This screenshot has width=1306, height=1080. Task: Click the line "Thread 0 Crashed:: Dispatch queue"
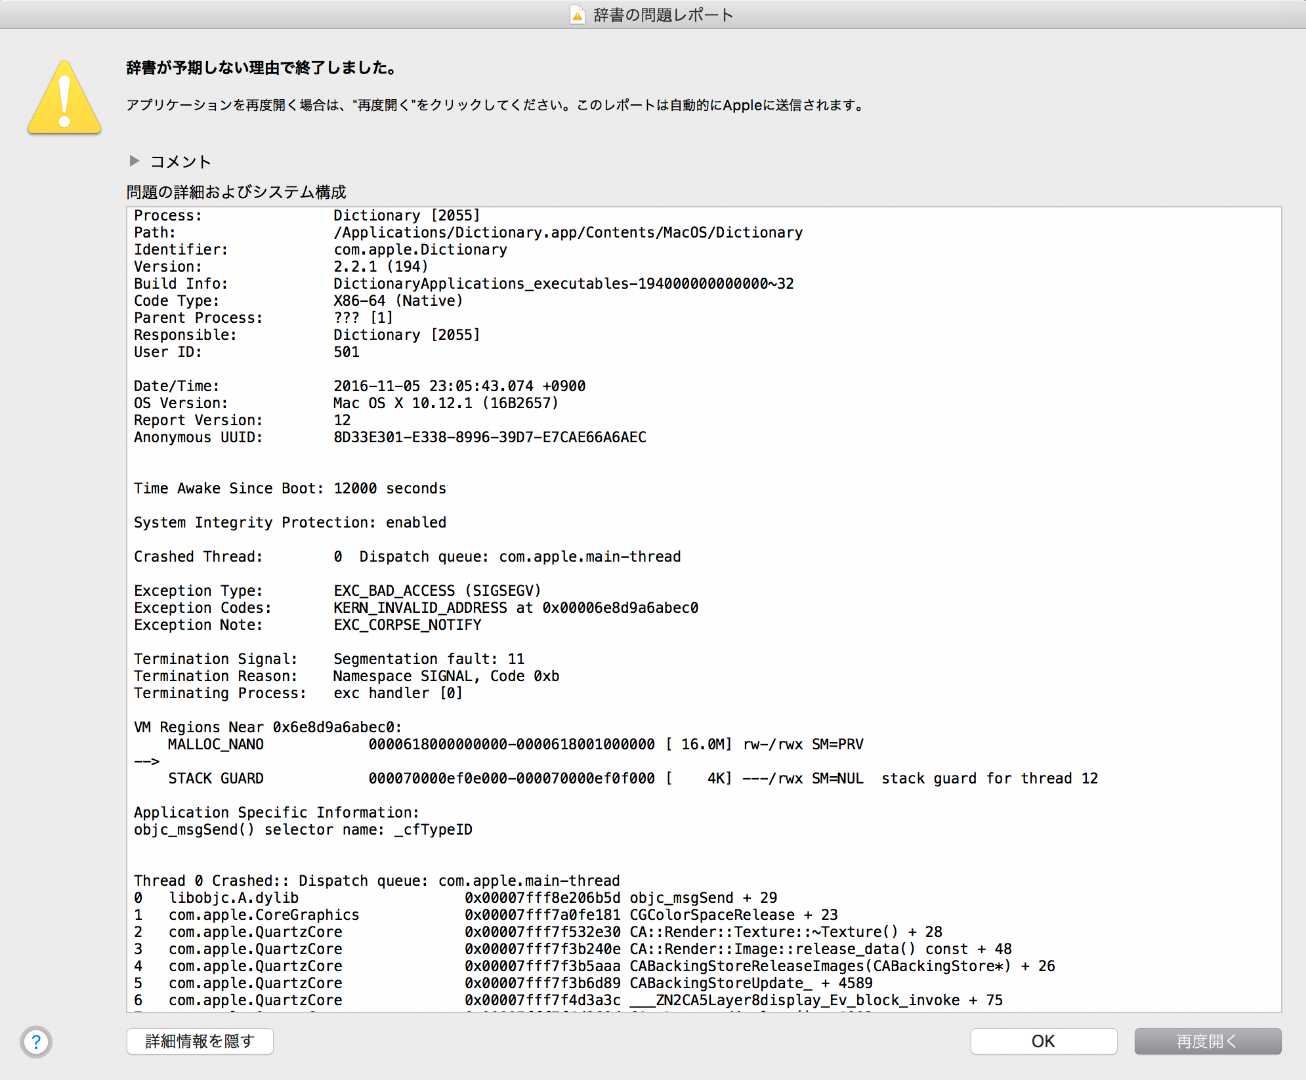click(x=377, y=881)
